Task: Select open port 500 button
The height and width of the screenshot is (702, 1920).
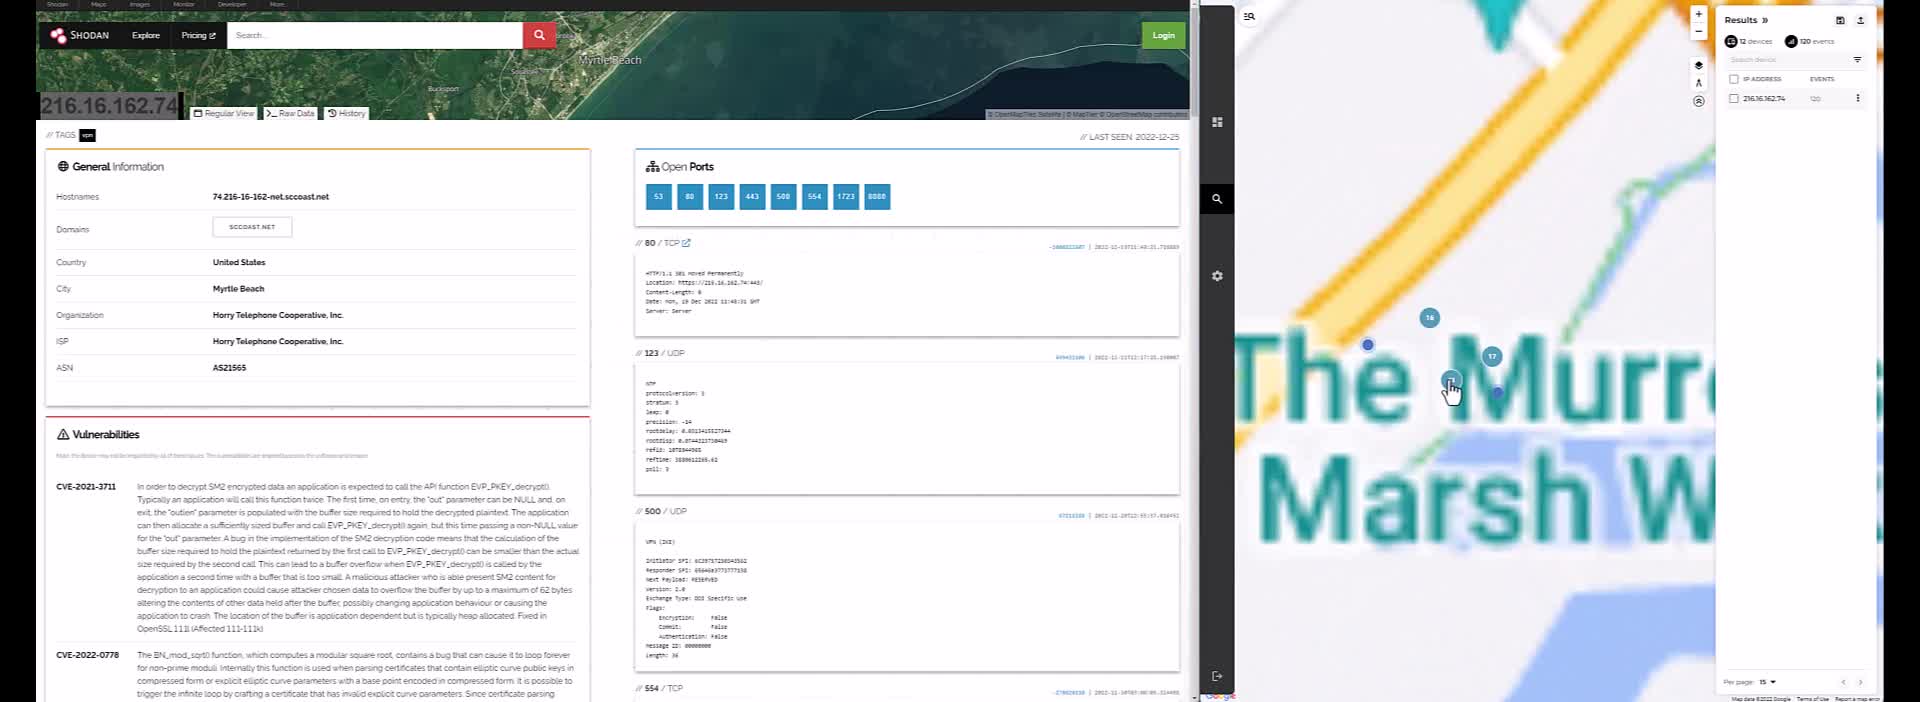Action: tap(783, 196)
